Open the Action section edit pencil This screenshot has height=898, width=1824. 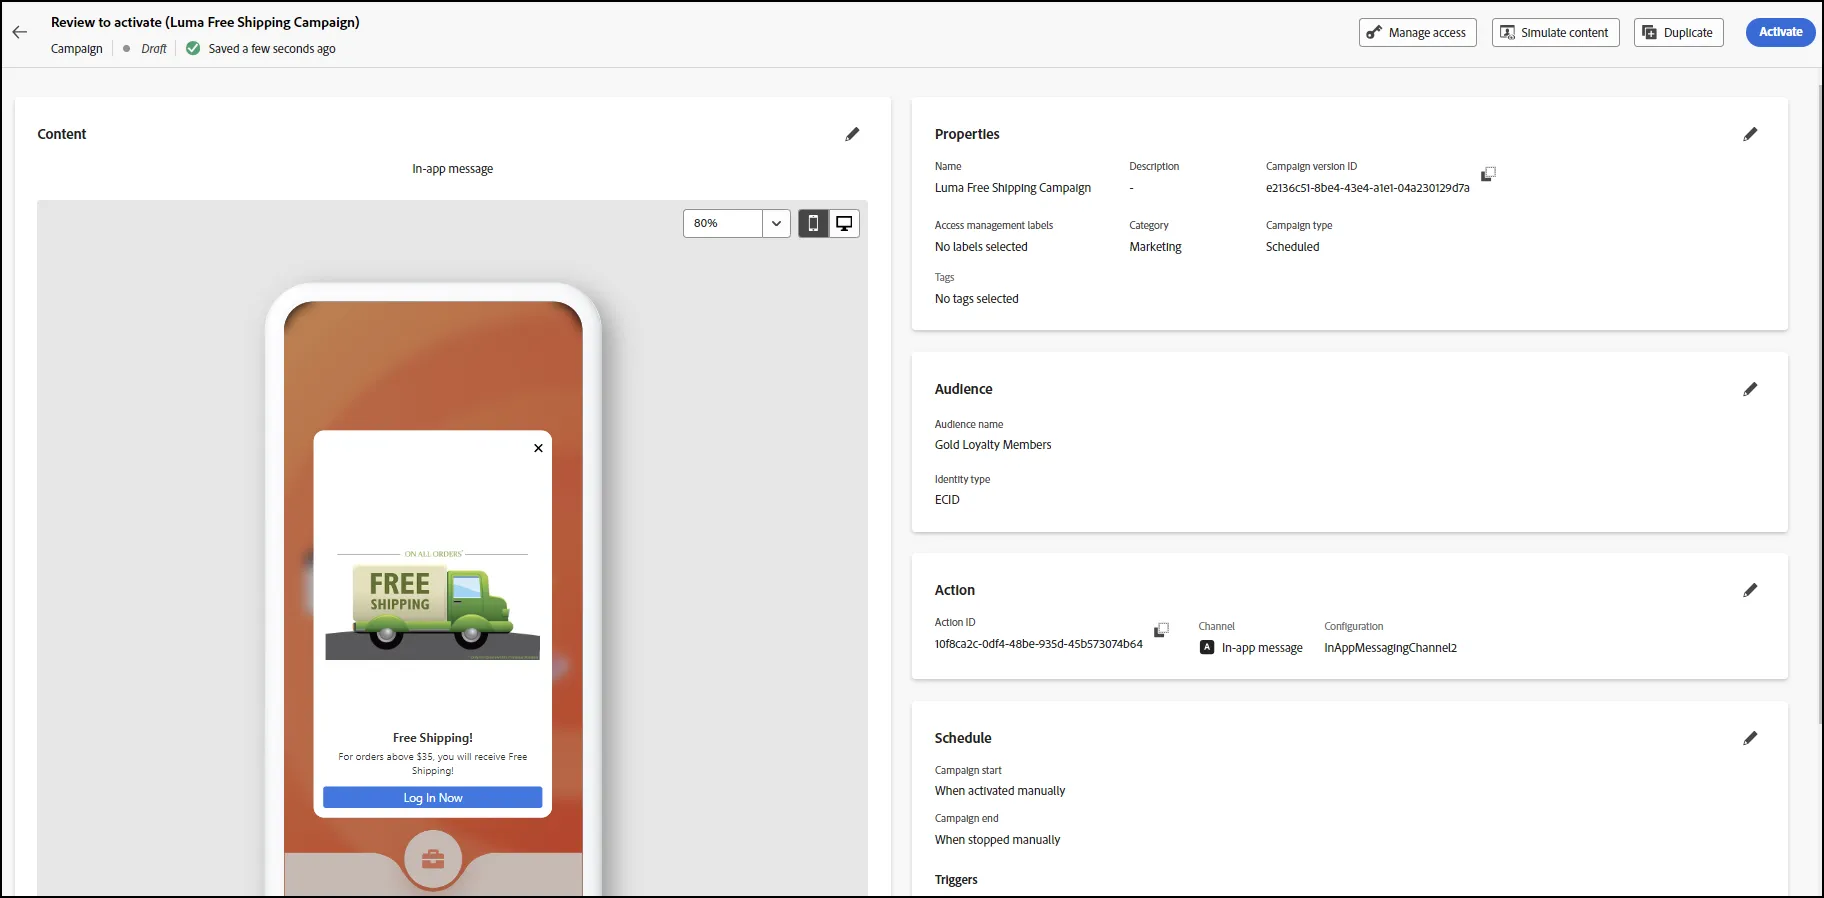tap(1750, 590)
